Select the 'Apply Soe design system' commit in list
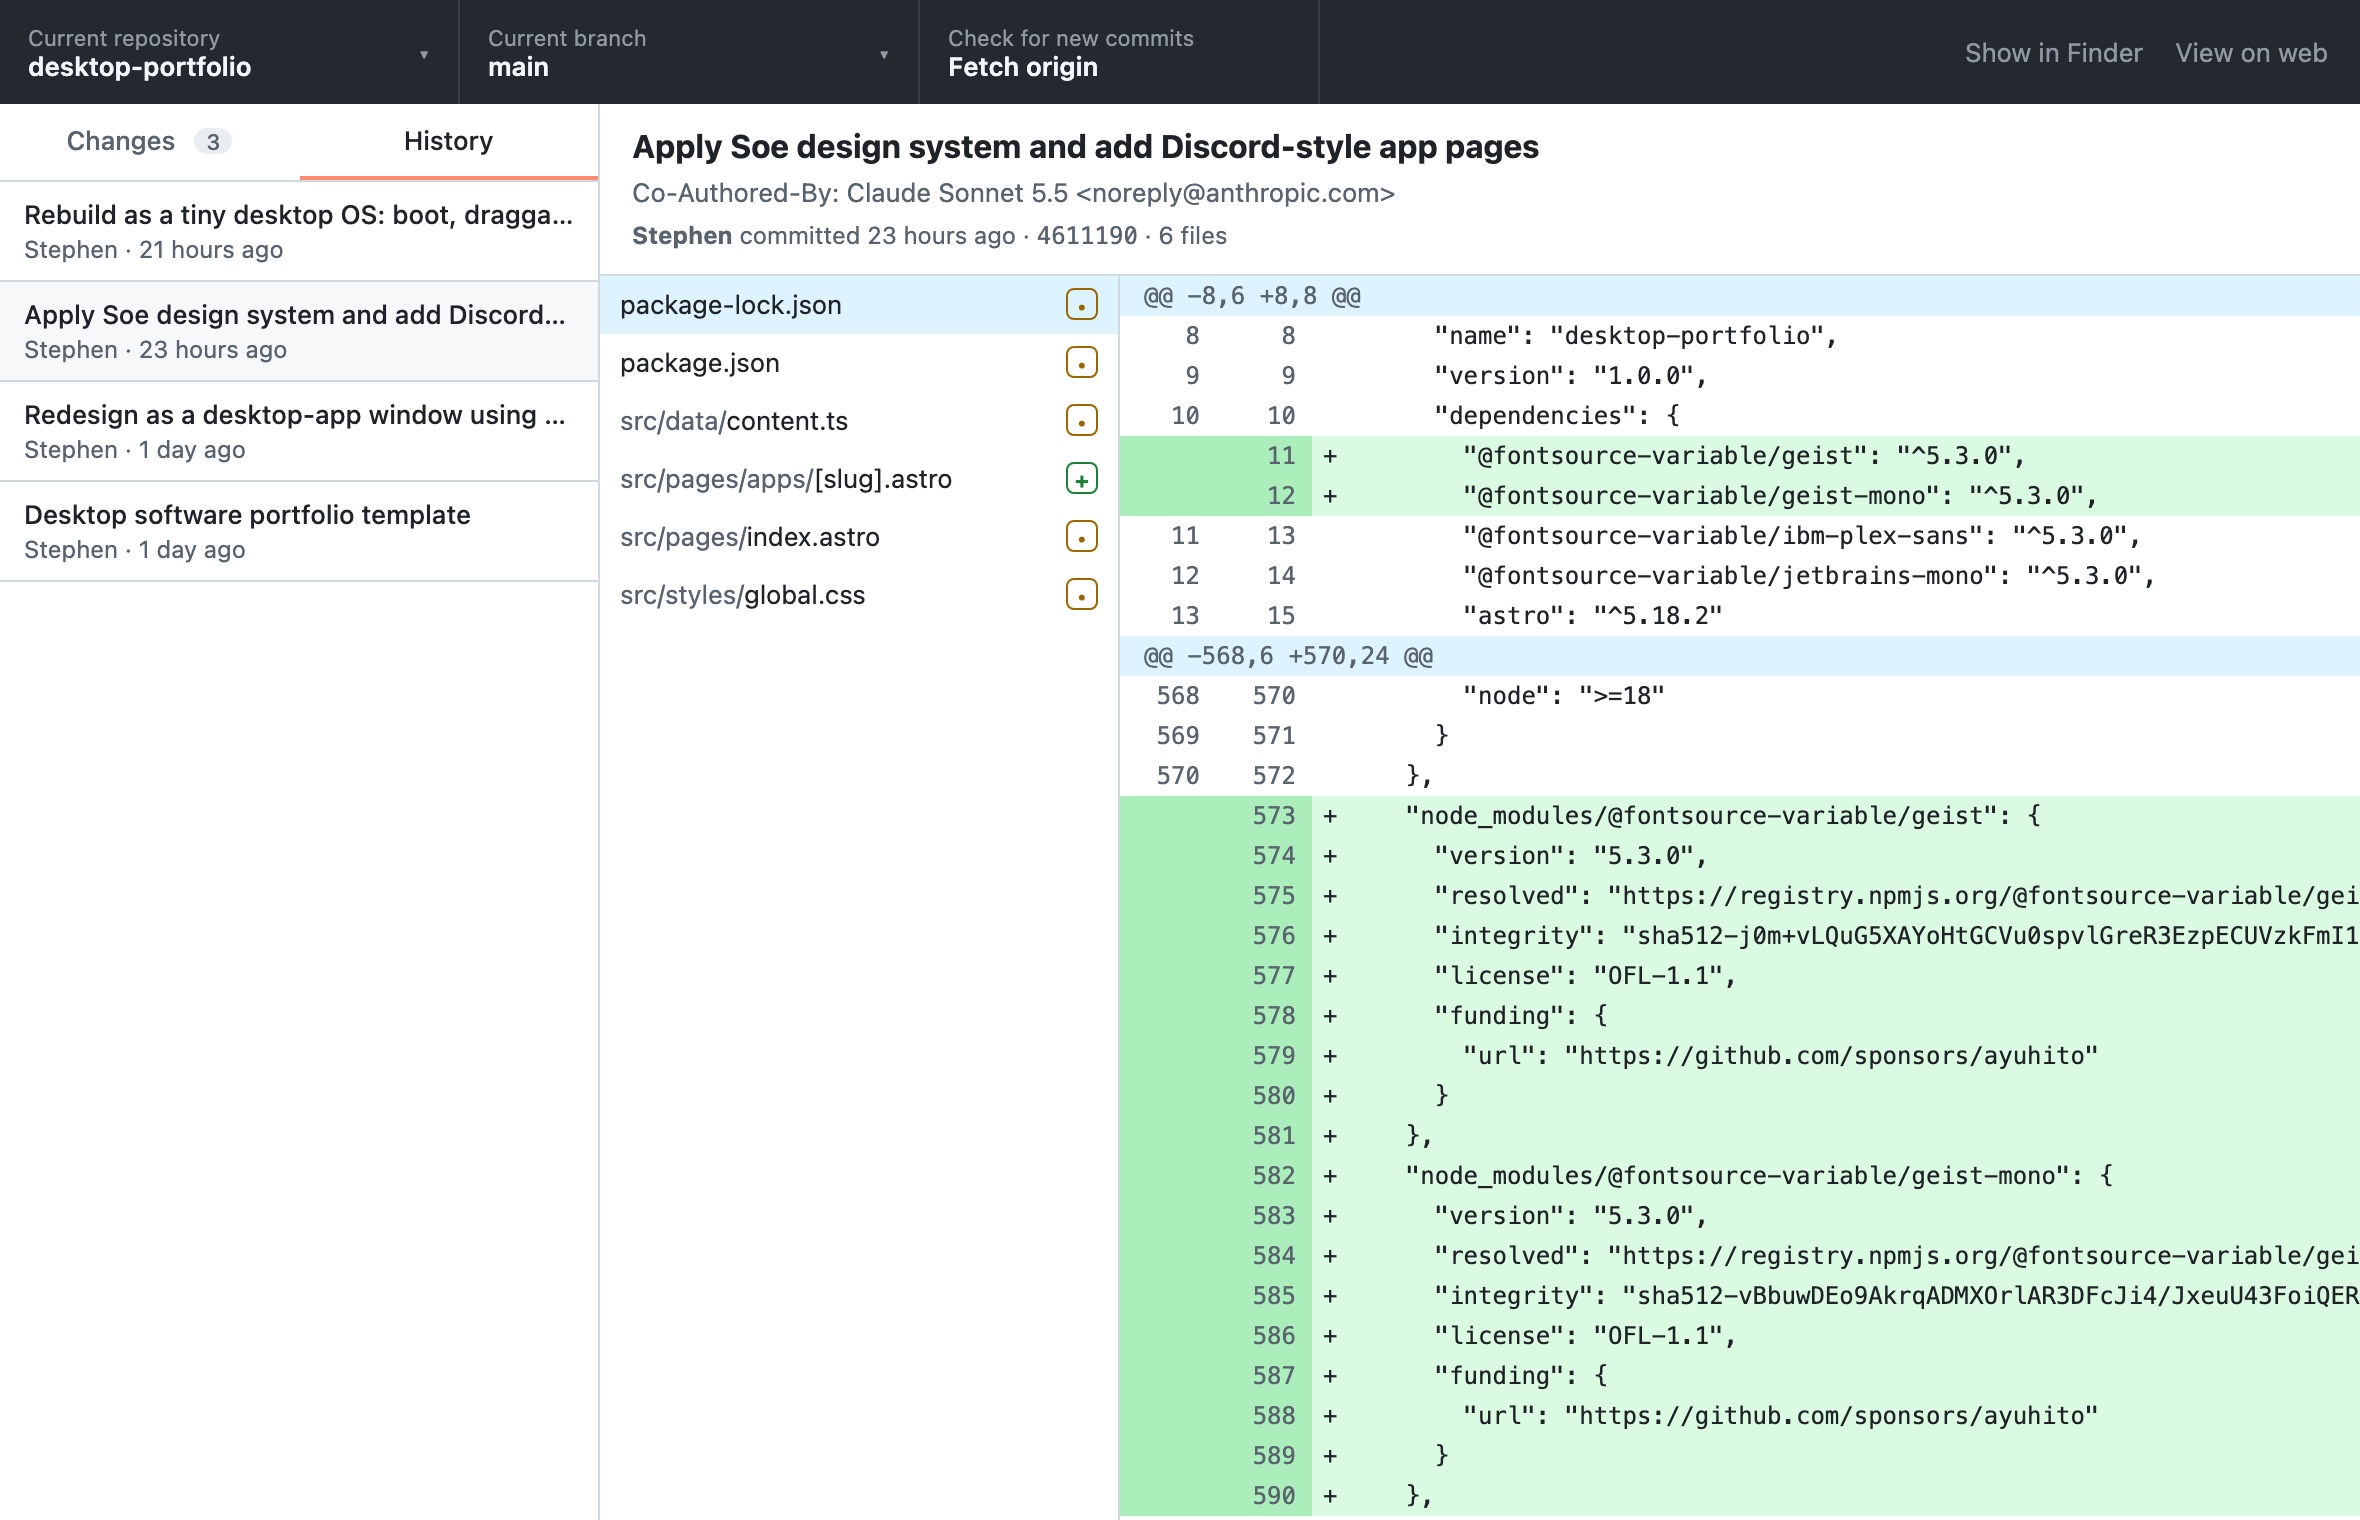This screenshot has height=1520, width=2360. (299, 331)
